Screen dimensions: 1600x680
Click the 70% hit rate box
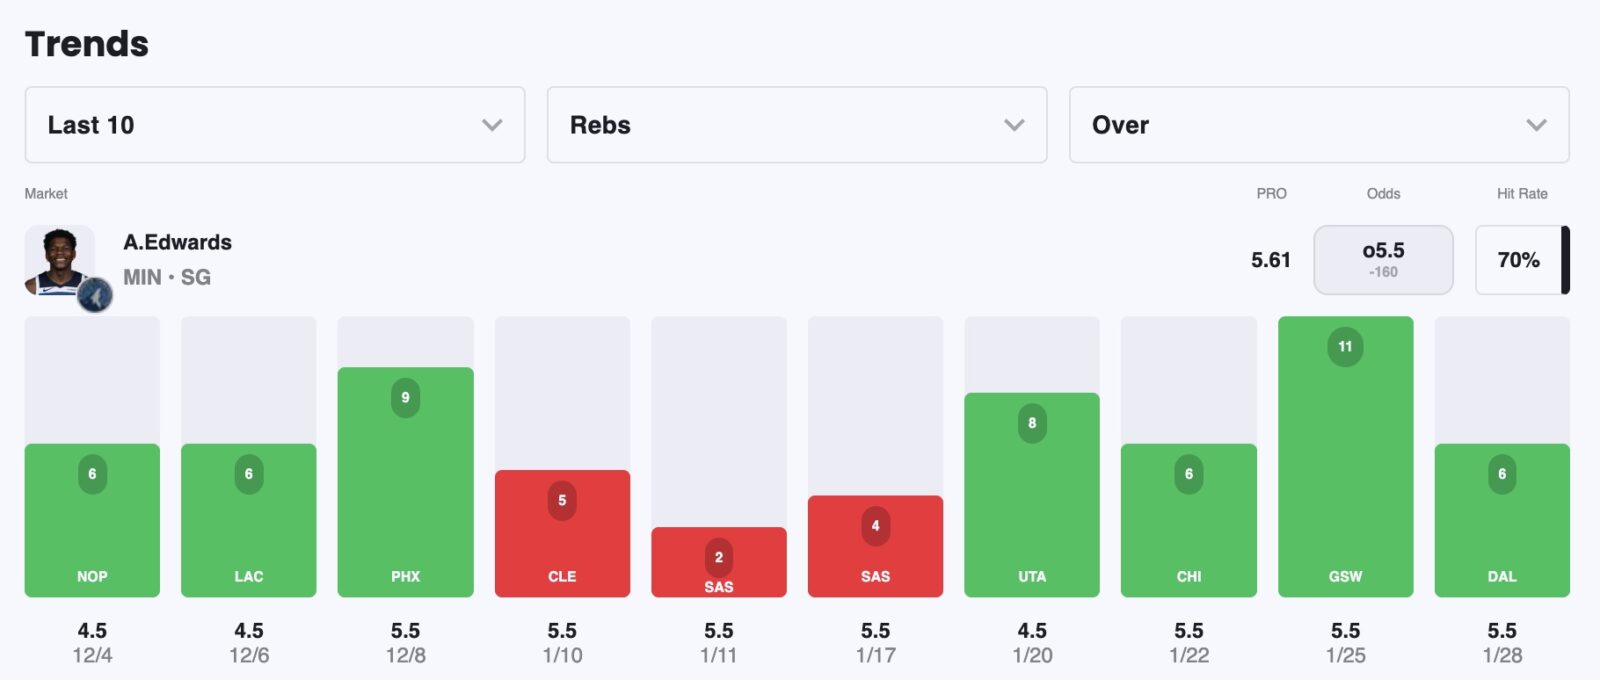(x=1518, y=260)
